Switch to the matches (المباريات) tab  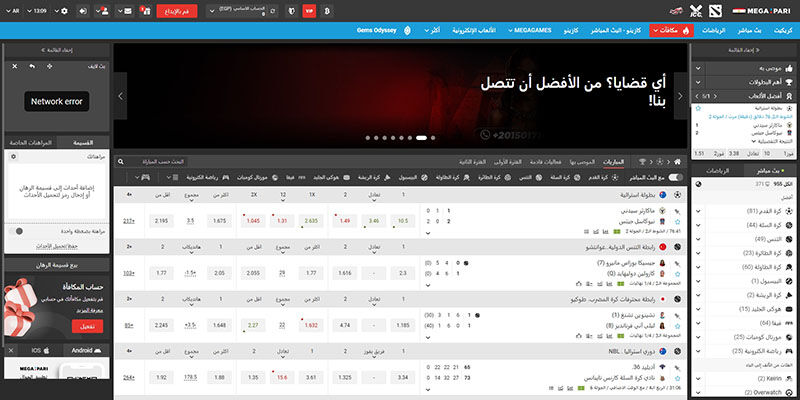point(613,162)
